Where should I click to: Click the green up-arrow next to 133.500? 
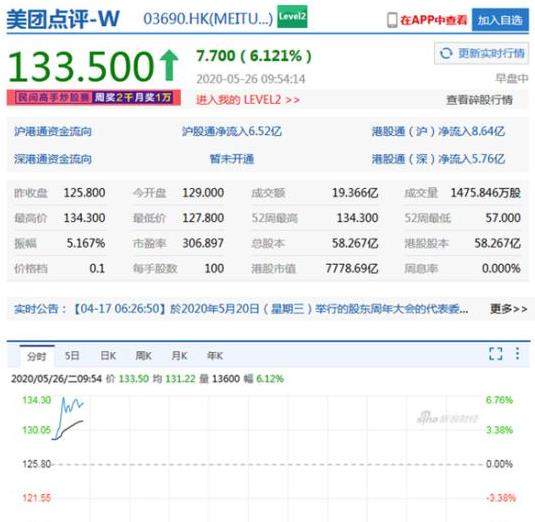(x=169, y=65)
